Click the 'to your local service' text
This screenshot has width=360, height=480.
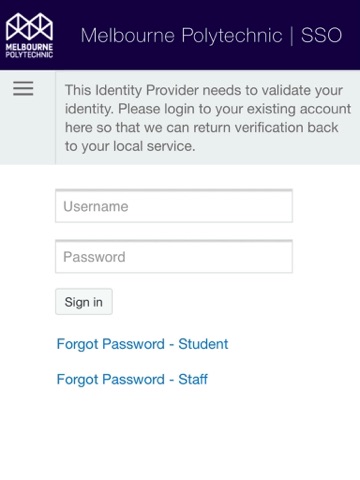tap(130, 146)
